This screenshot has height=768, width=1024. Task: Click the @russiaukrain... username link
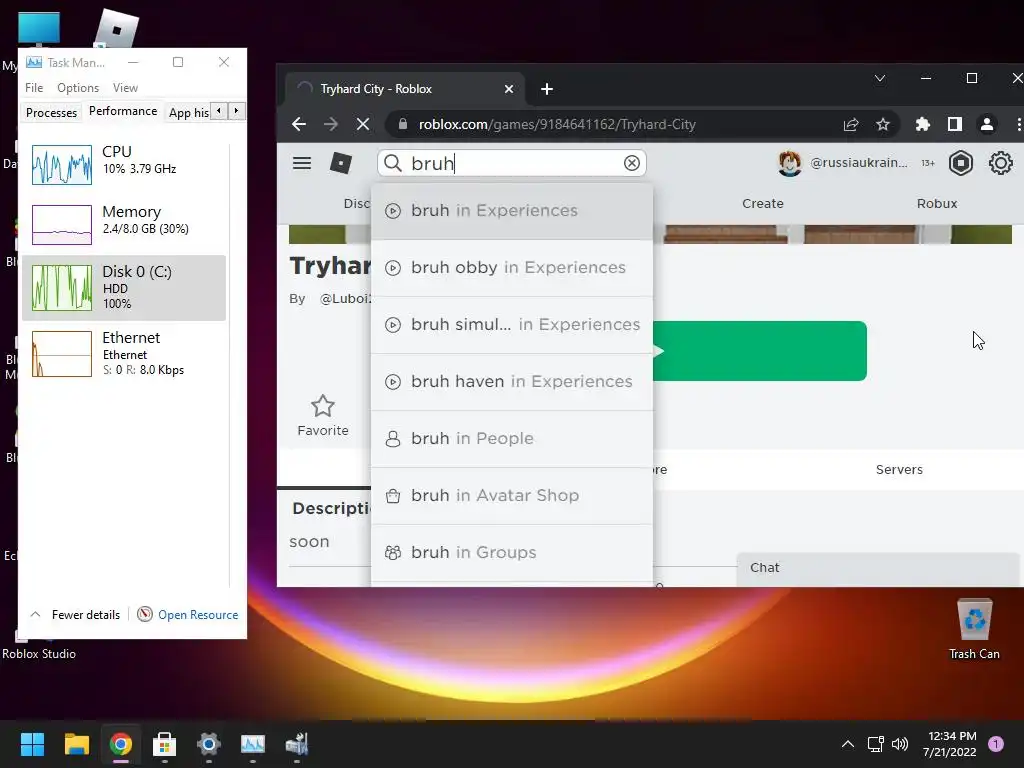[859, 163]
